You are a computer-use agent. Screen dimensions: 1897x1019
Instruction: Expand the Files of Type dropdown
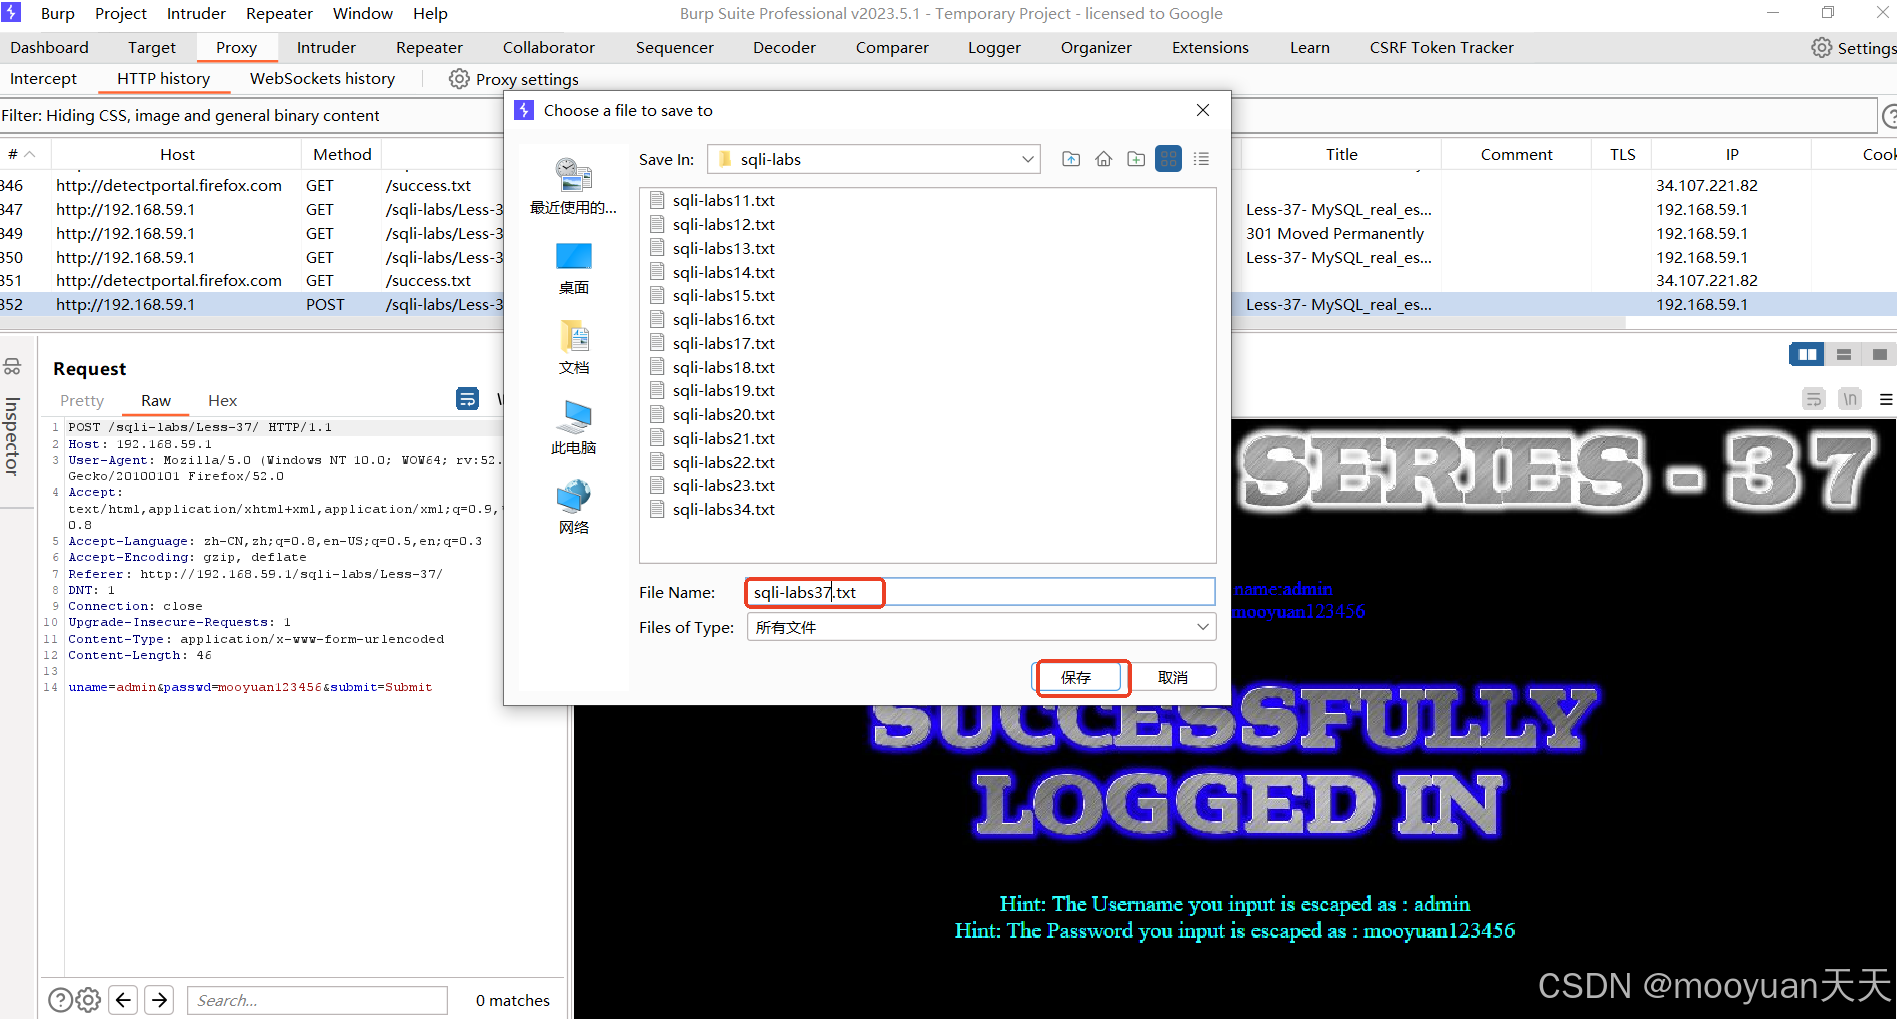click(x=1203, y=627)
